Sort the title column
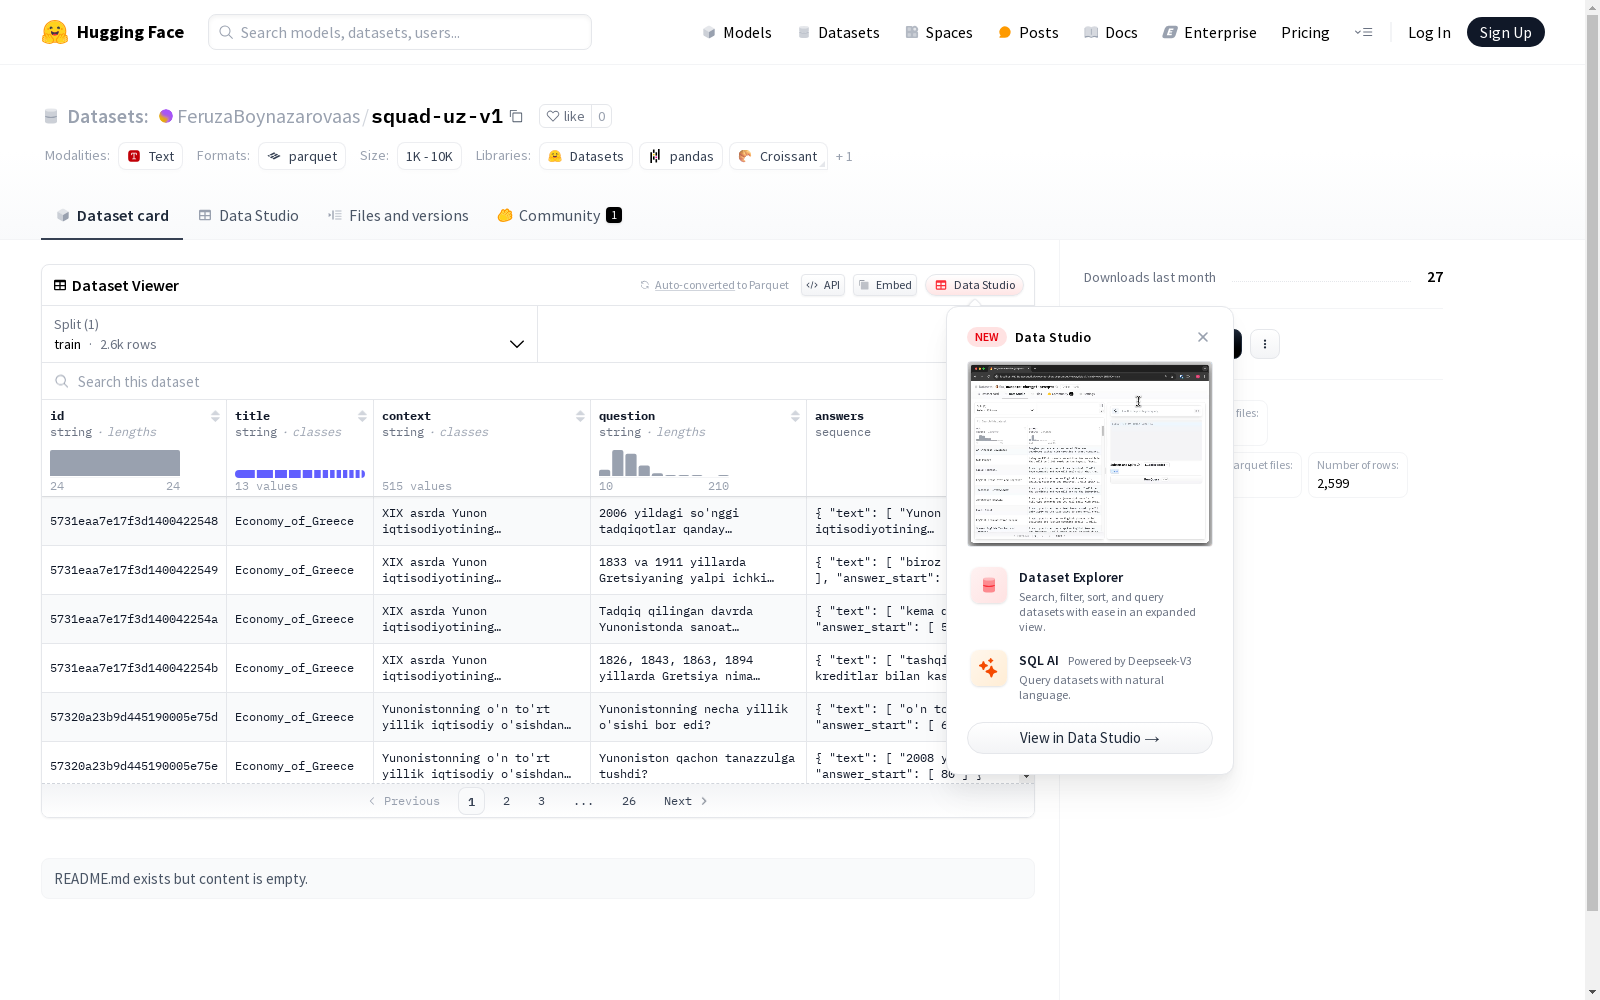The image size is (1600, 1000). (x=362, y=416)
